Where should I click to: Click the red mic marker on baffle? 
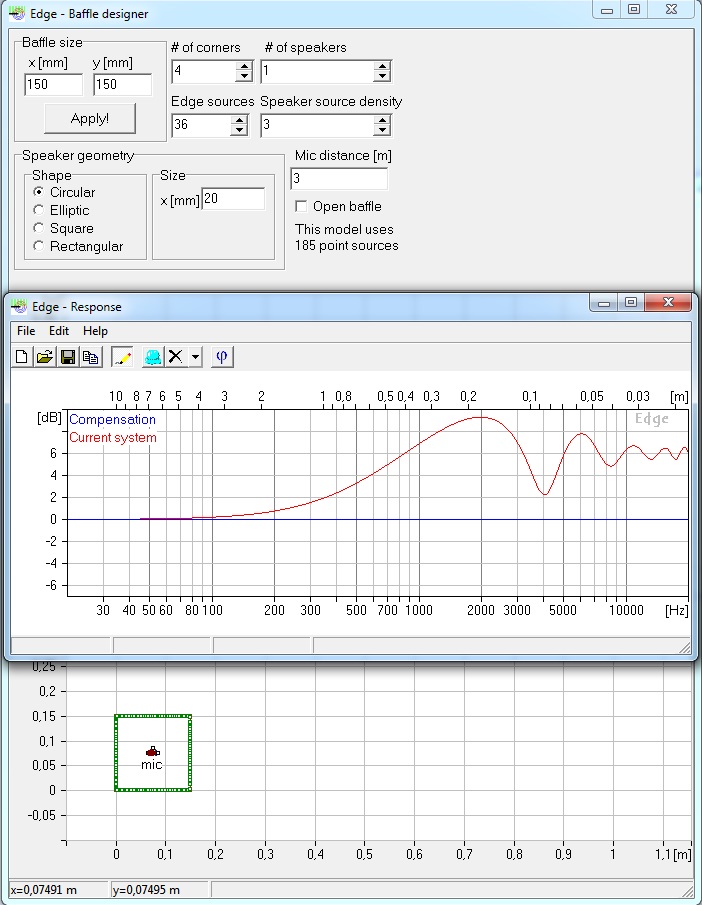pos(151,751)
